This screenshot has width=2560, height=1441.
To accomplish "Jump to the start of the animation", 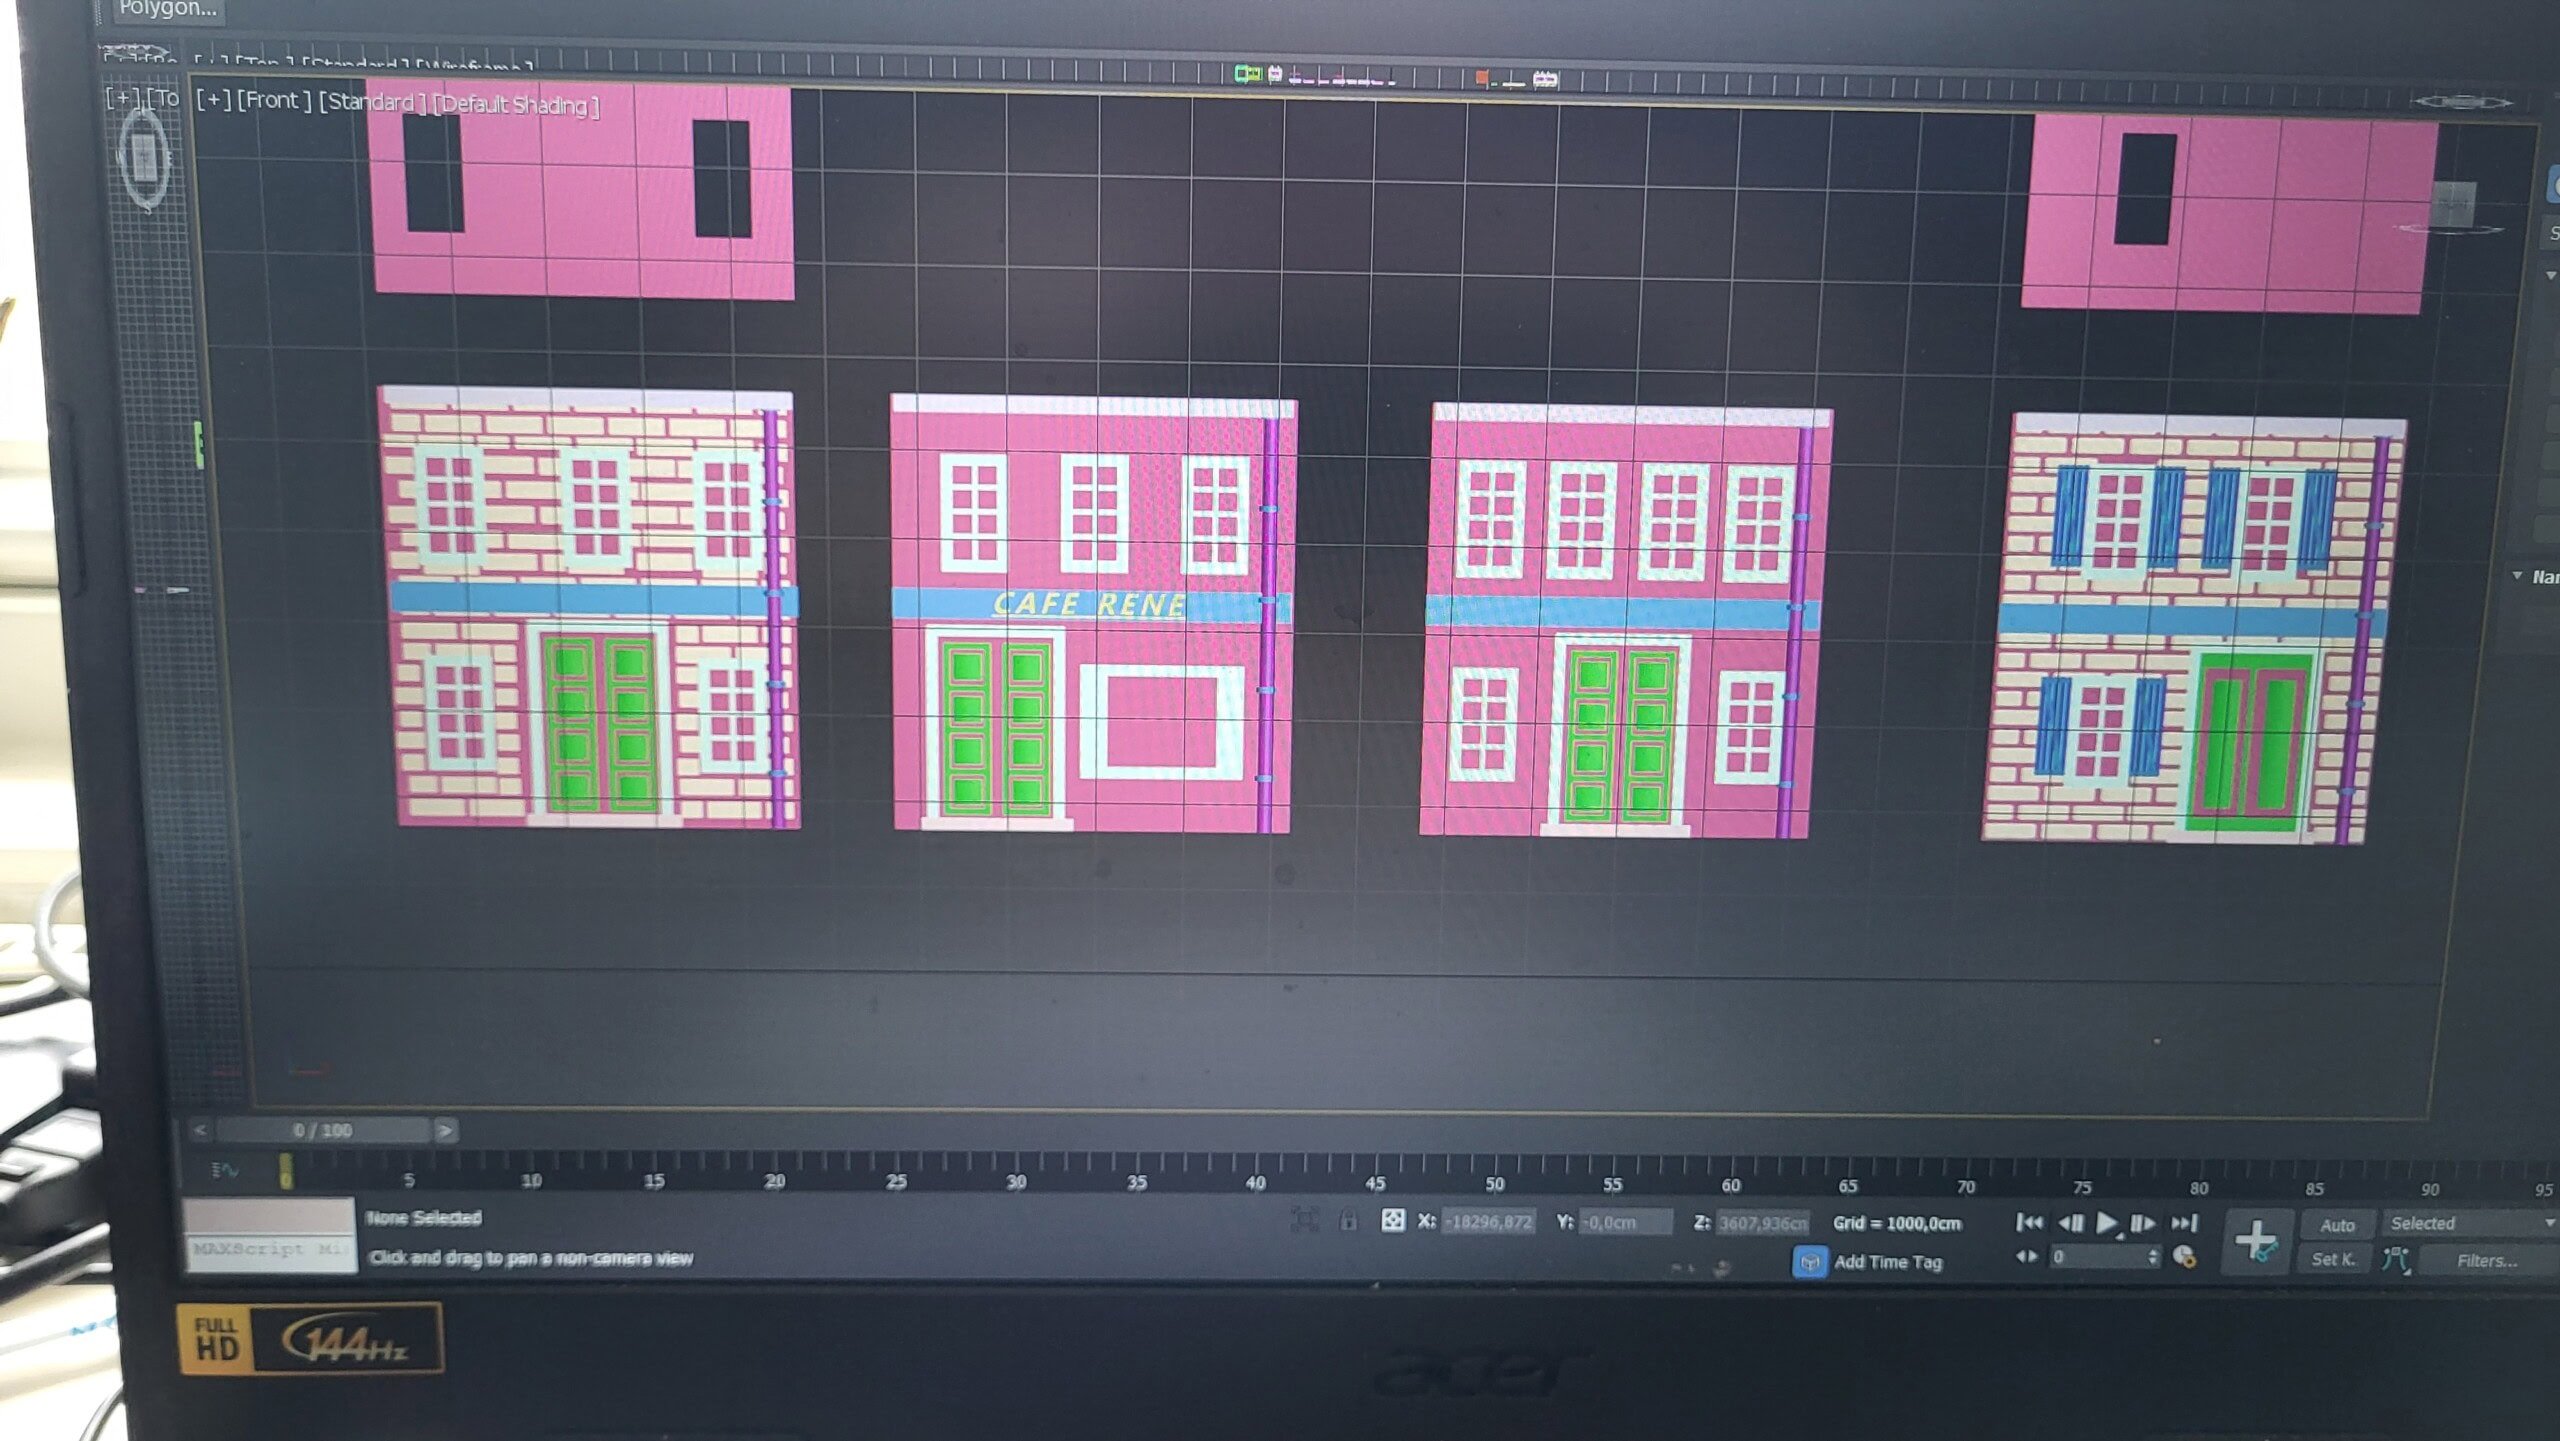I will click(x=2029, y=1222).
